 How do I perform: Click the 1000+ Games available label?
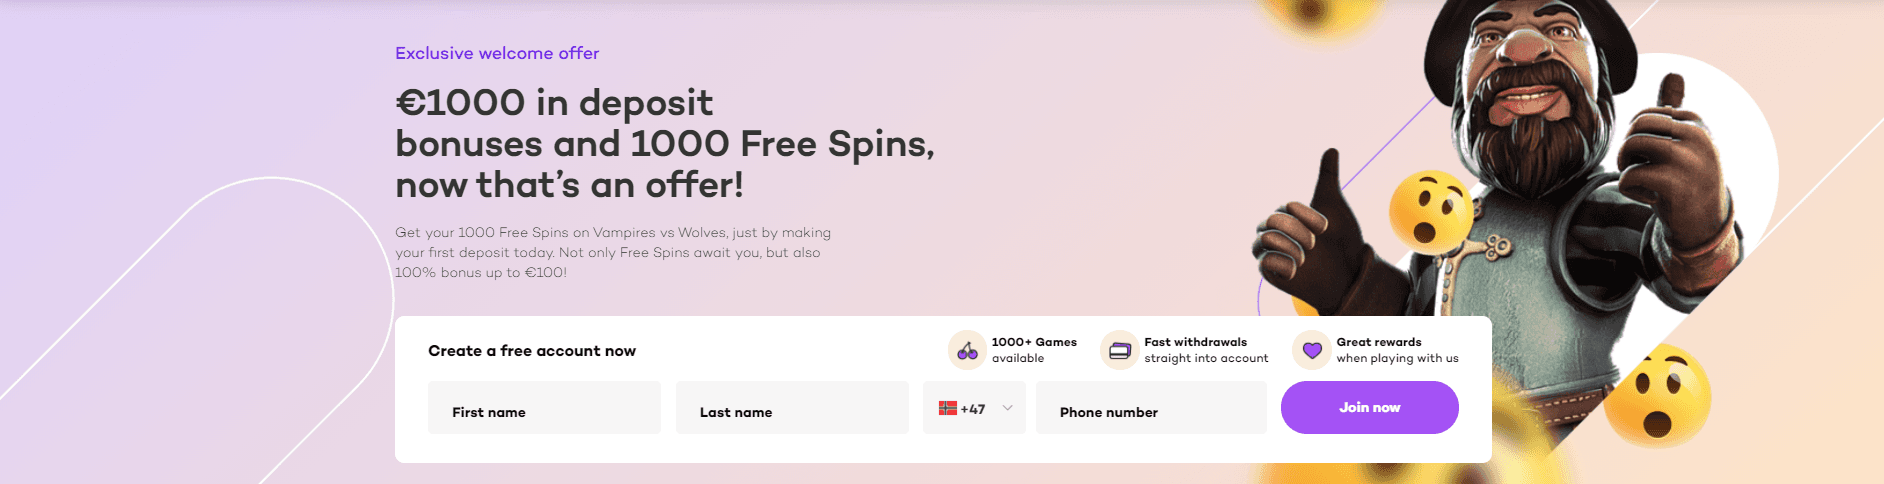coord(1034,350)
